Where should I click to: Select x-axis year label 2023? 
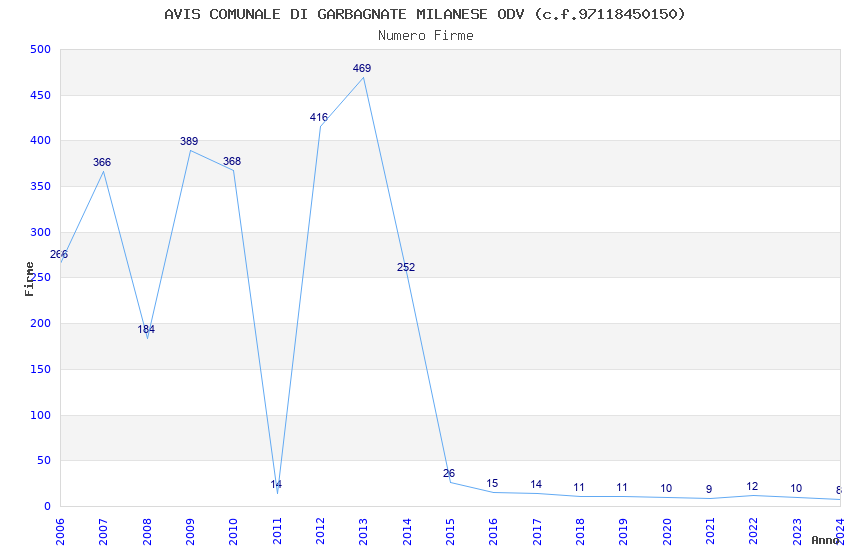pyautogui.click(x=797, y=532)
